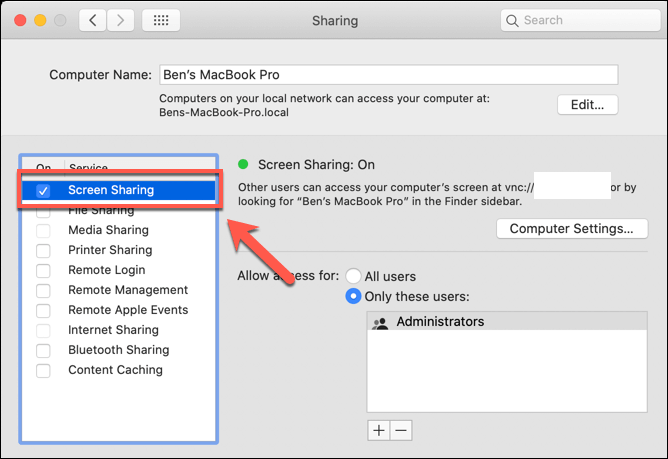
Task: Enable the Bluetooth Sharing checkbox
Action: pos(43,351)
